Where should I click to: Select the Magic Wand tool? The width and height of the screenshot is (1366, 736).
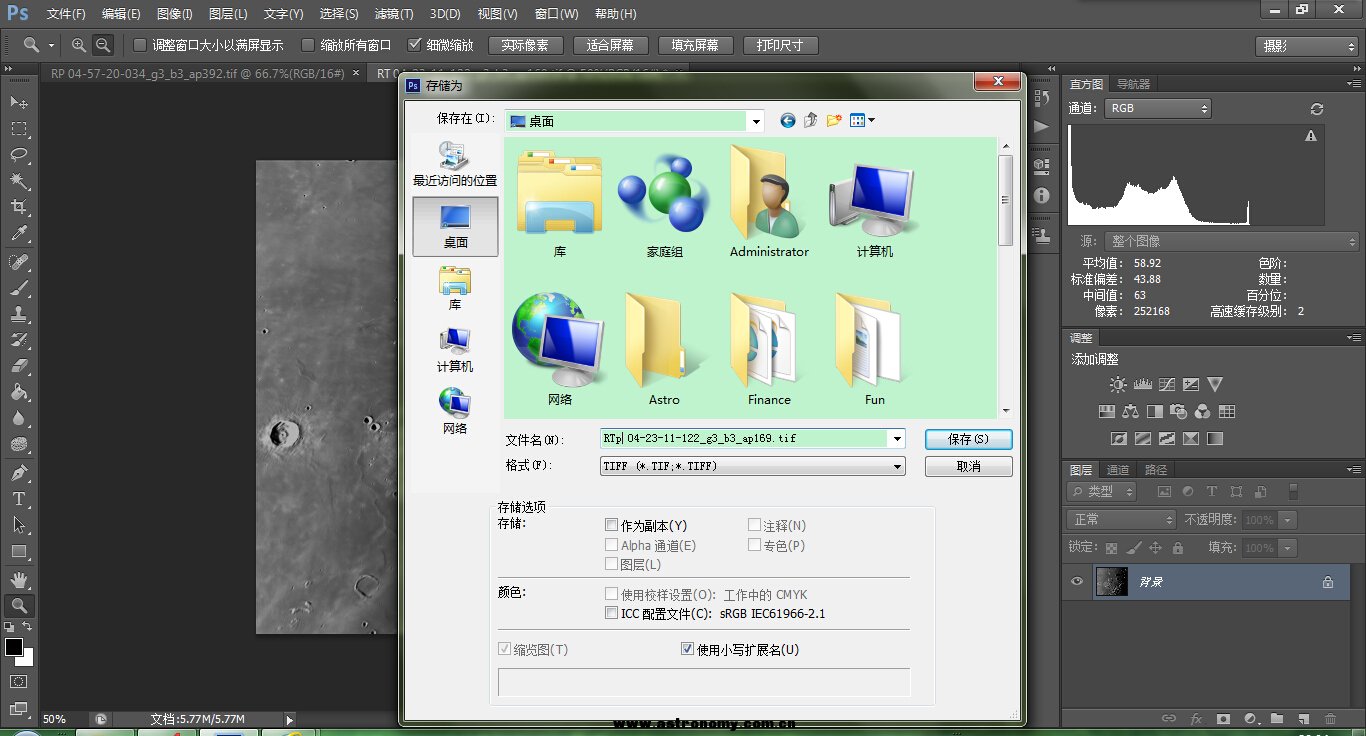click(19, 181)
